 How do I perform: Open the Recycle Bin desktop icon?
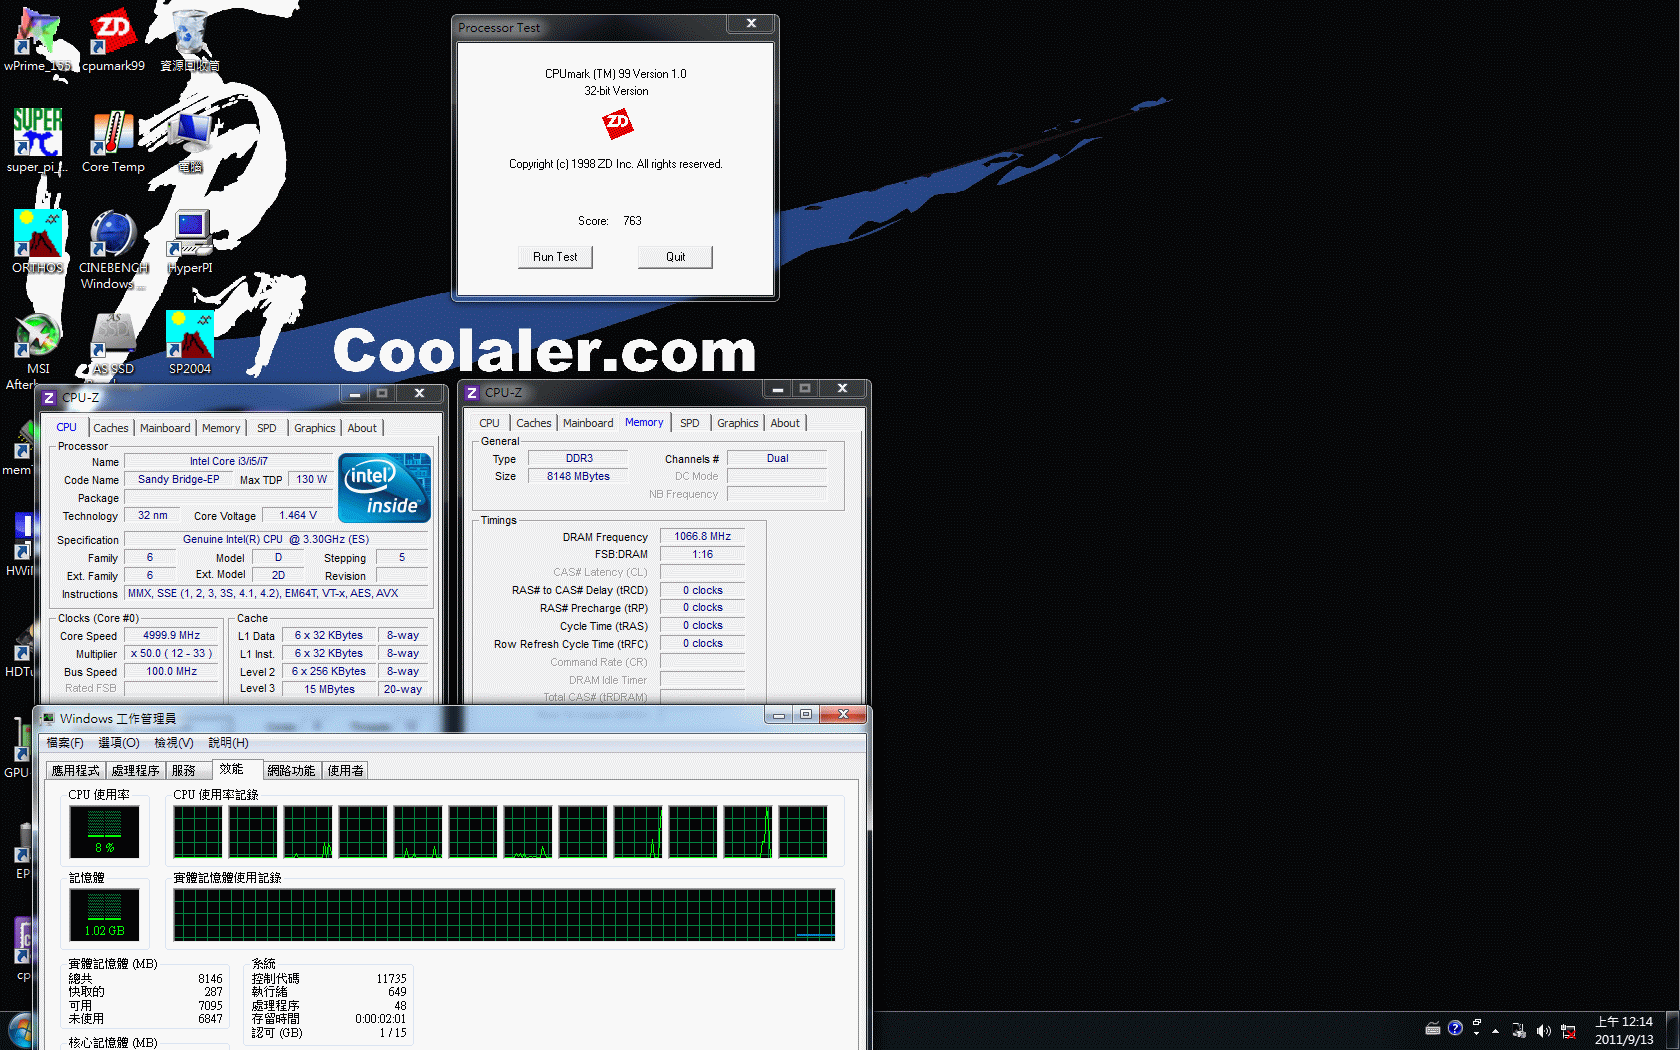tap(190, 40)
